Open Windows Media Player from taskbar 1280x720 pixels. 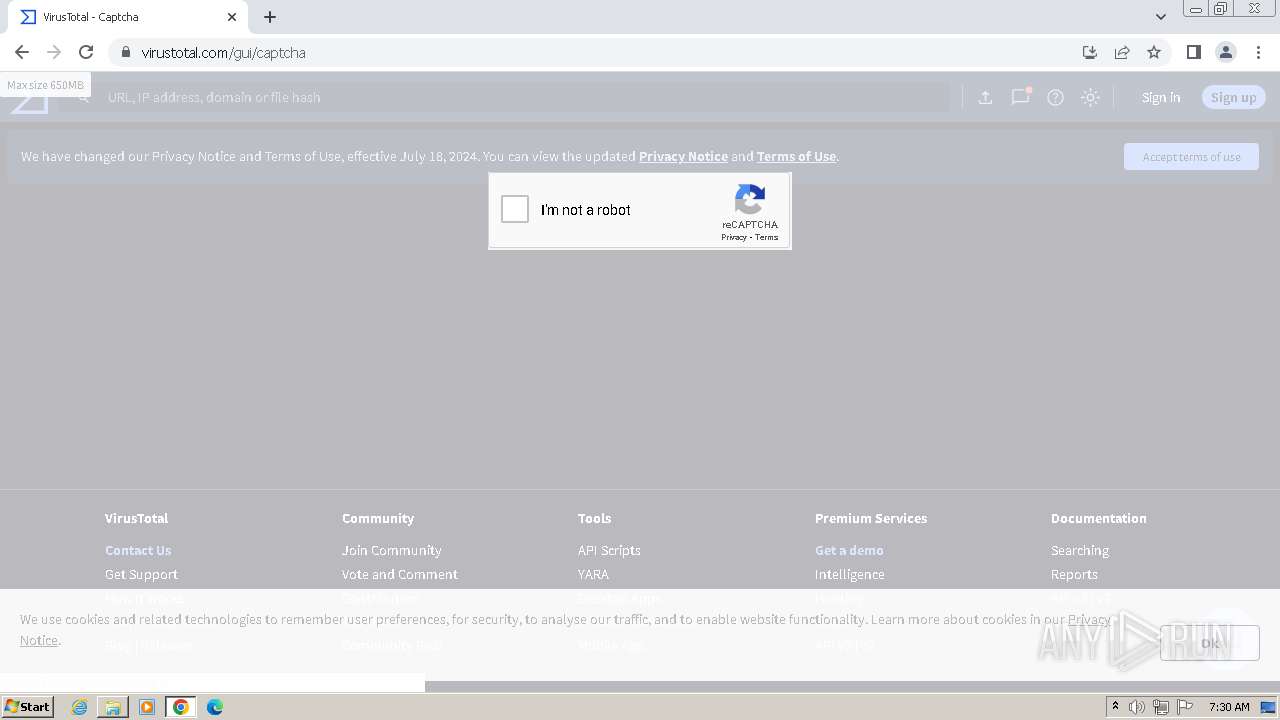[x=147, y=707]
